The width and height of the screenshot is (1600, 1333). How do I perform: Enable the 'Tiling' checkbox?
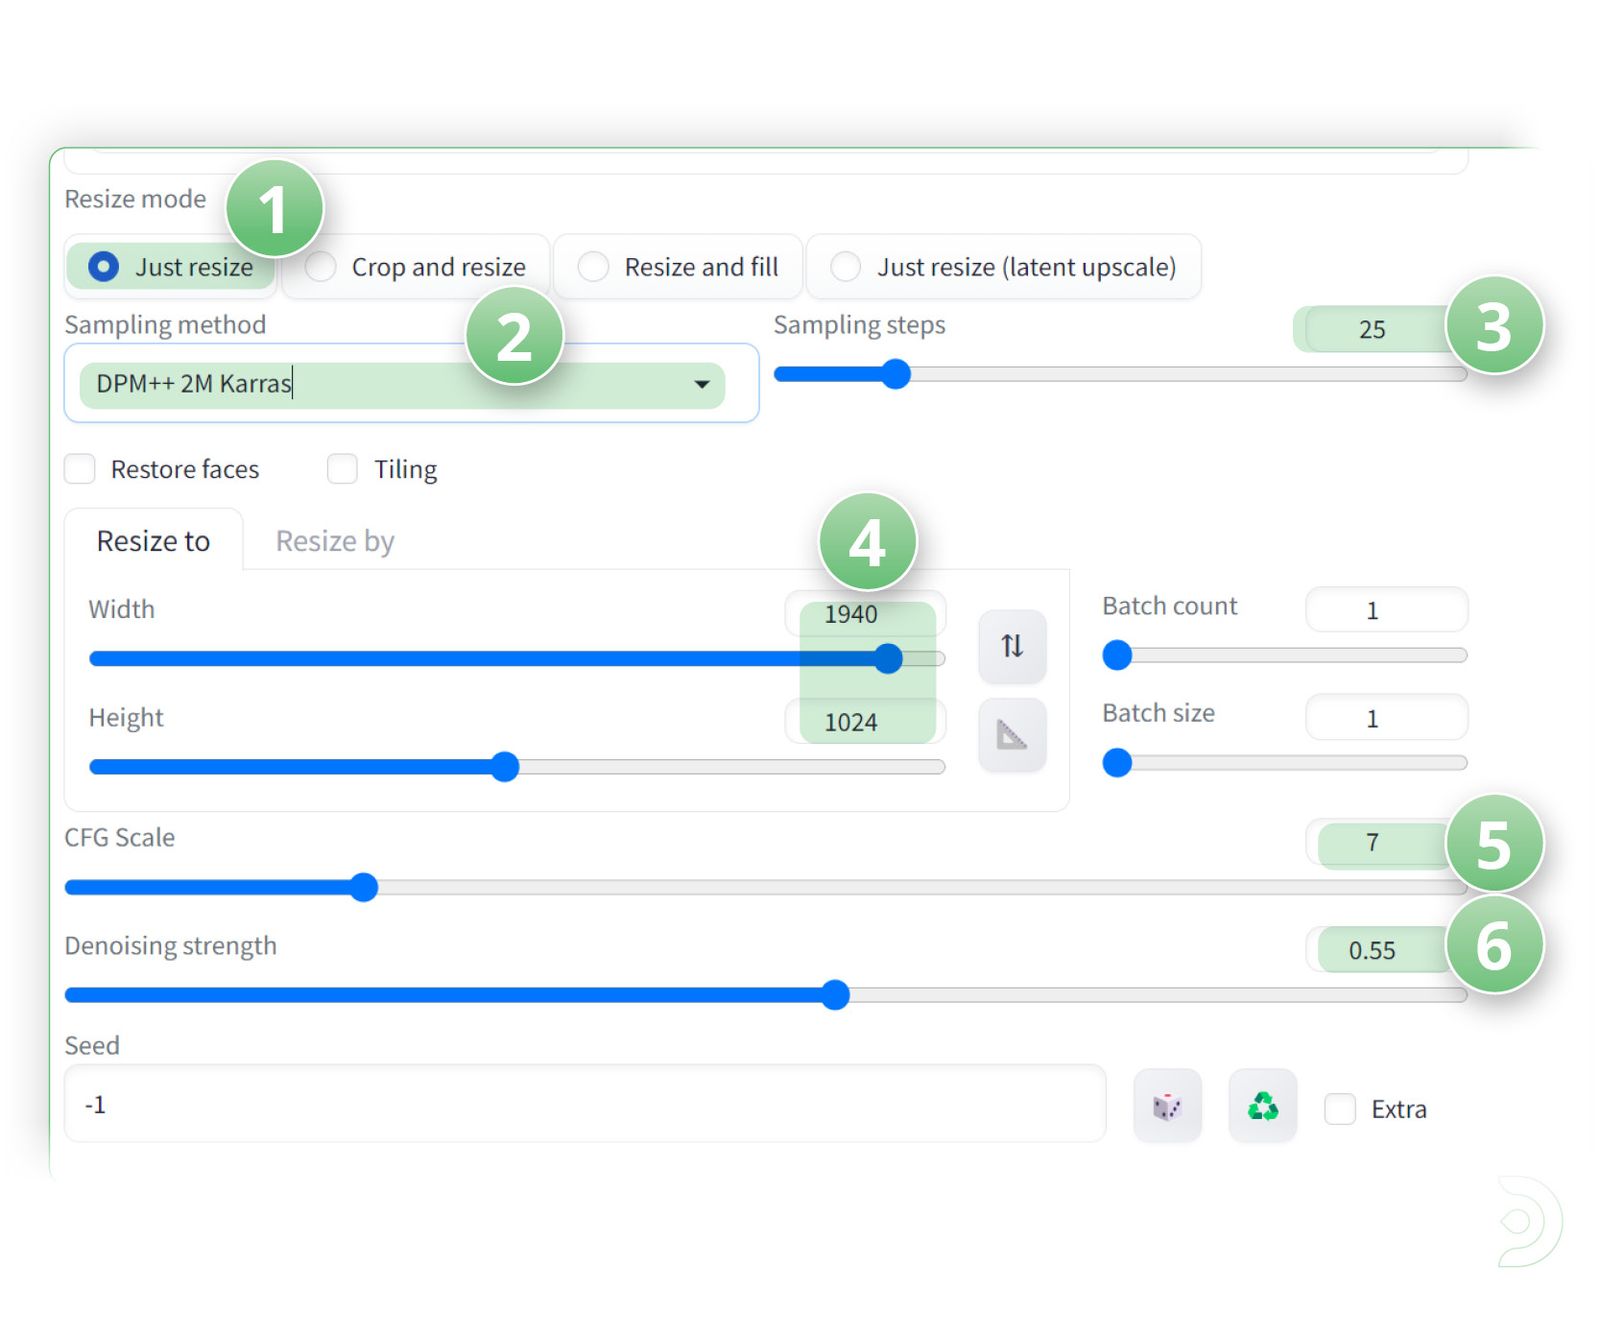click(341, 468)
